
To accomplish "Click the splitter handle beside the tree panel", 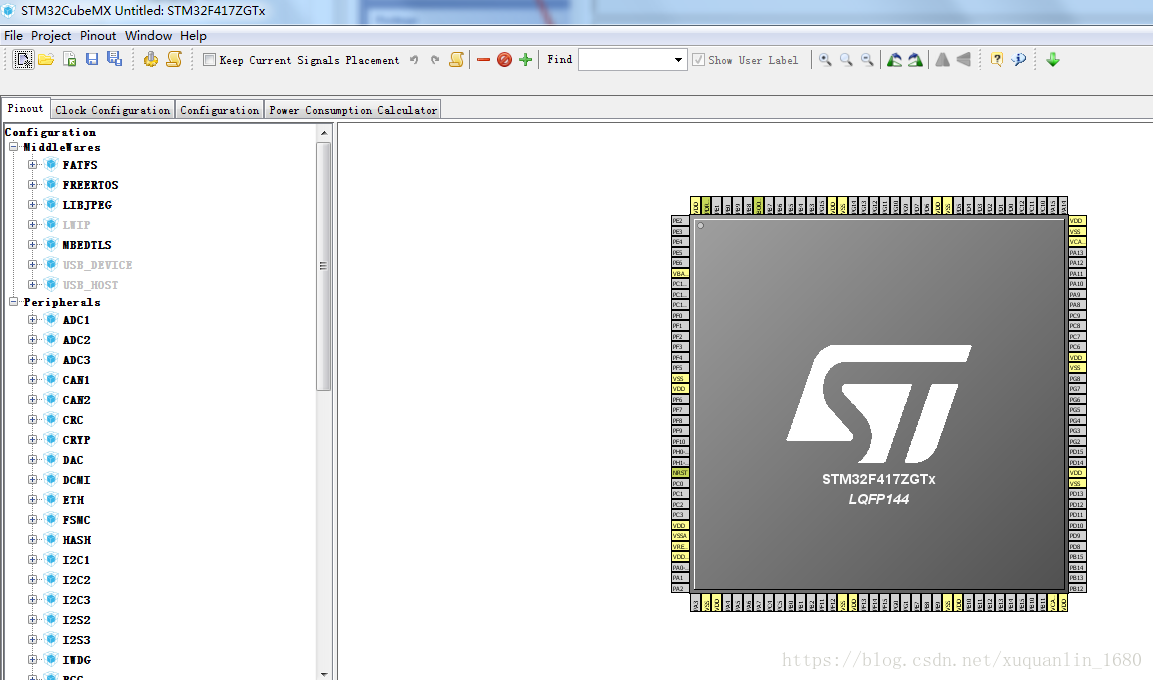I will coord(335,401).
